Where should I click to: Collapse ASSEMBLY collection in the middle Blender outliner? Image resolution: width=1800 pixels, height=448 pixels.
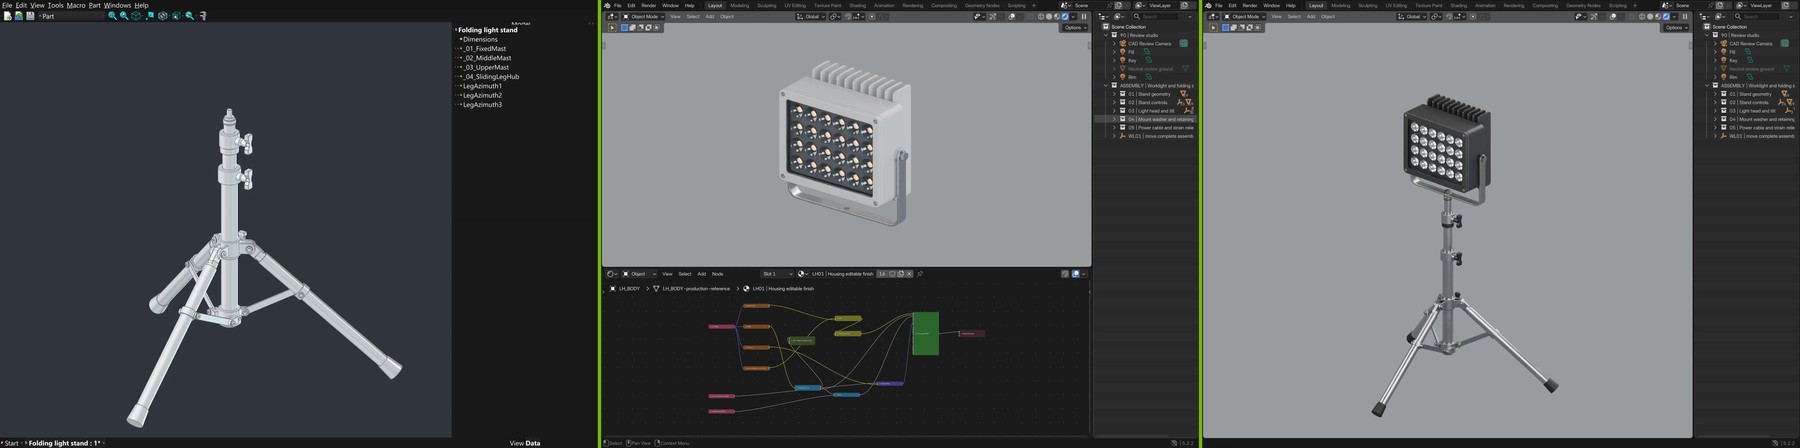coord(1106,85)
